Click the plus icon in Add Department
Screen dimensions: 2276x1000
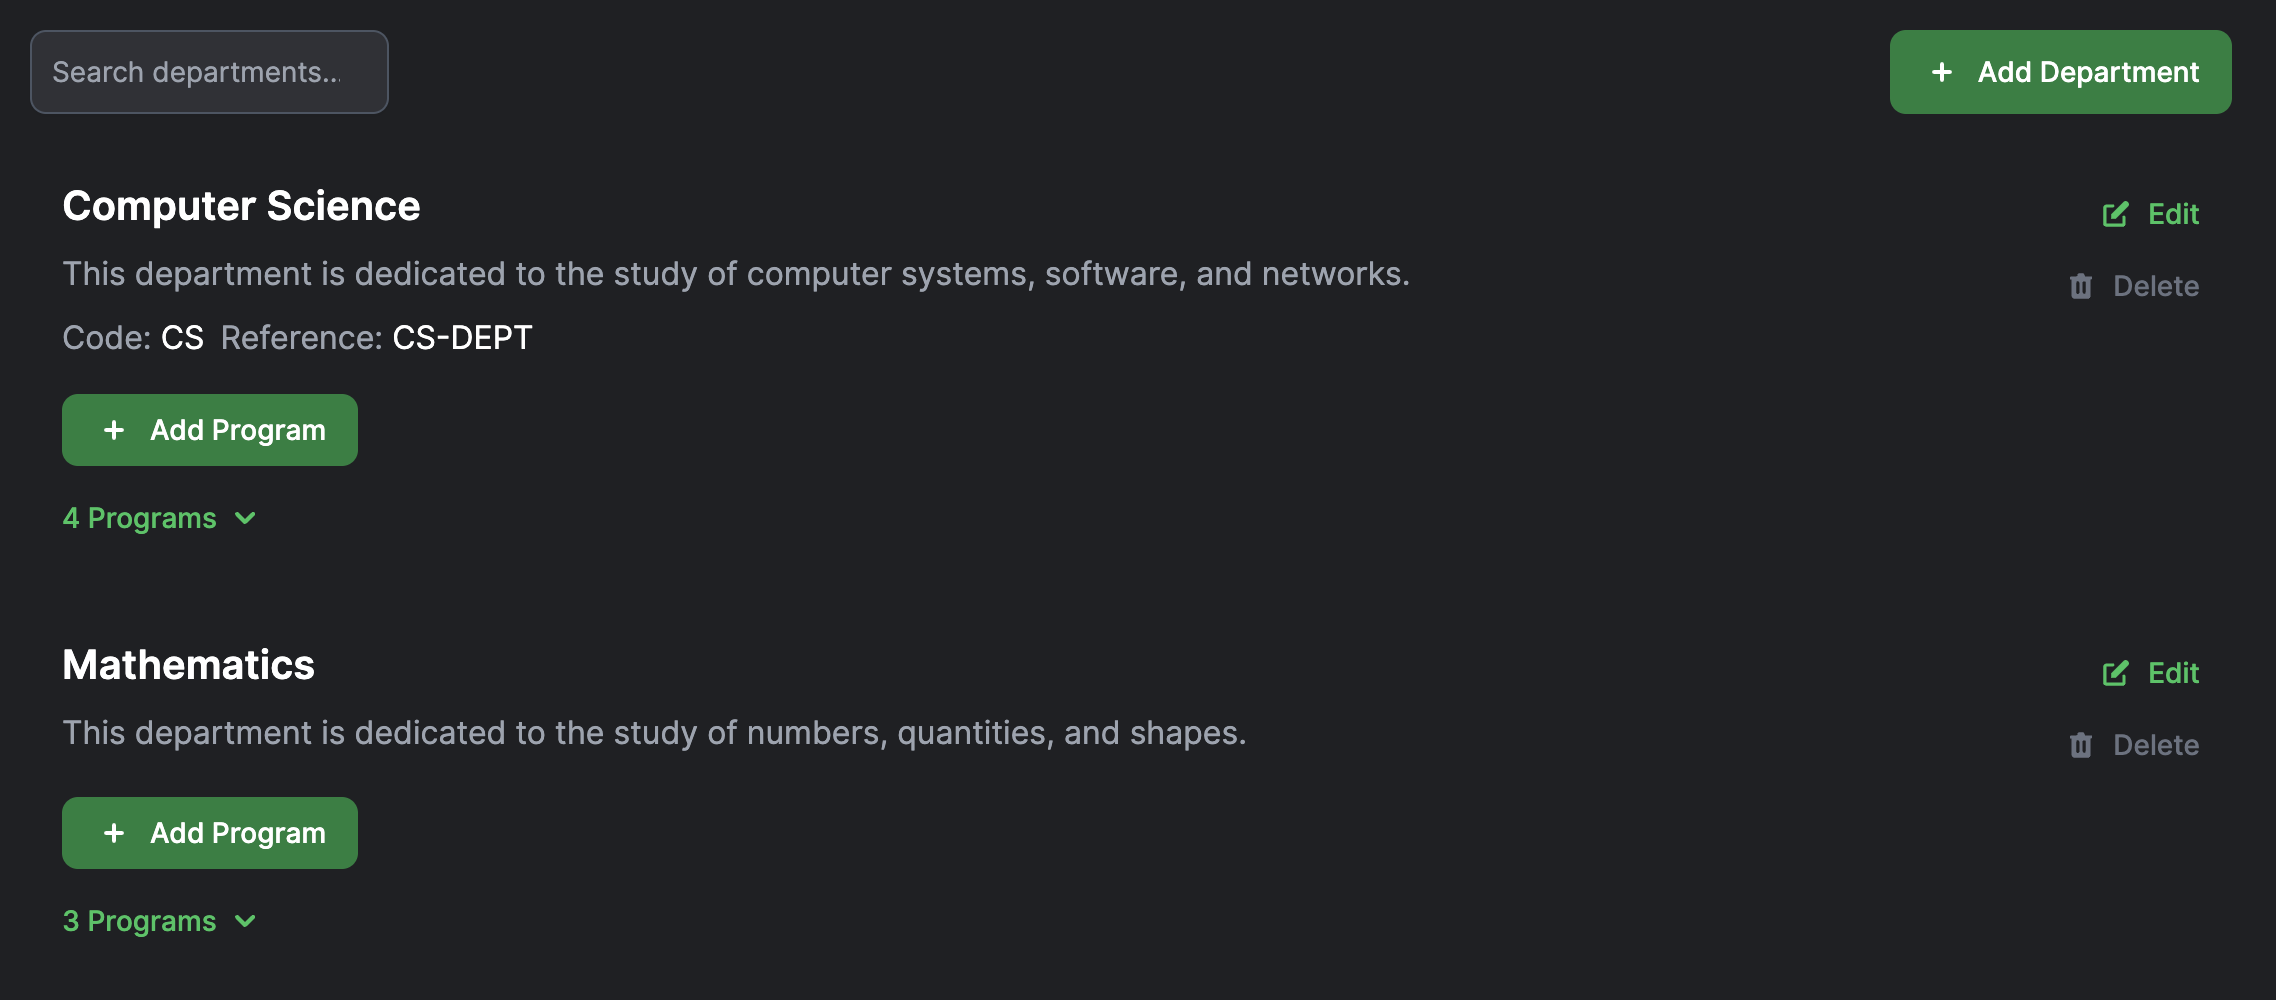point(1942,72)
